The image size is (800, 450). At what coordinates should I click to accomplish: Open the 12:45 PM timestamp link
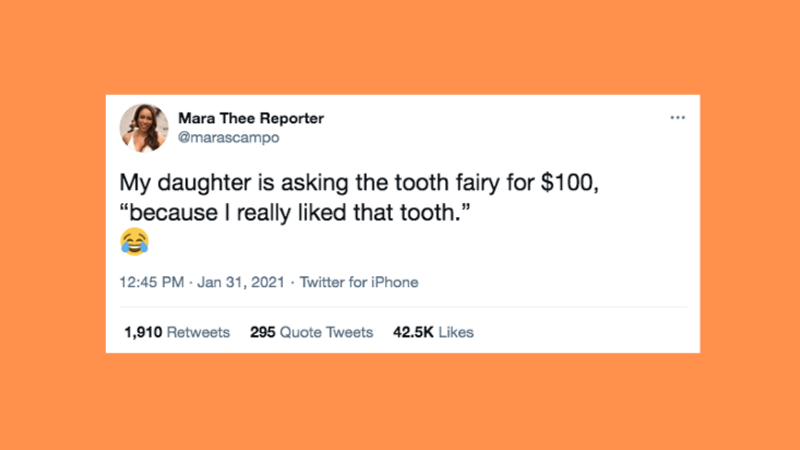(151, 282)
